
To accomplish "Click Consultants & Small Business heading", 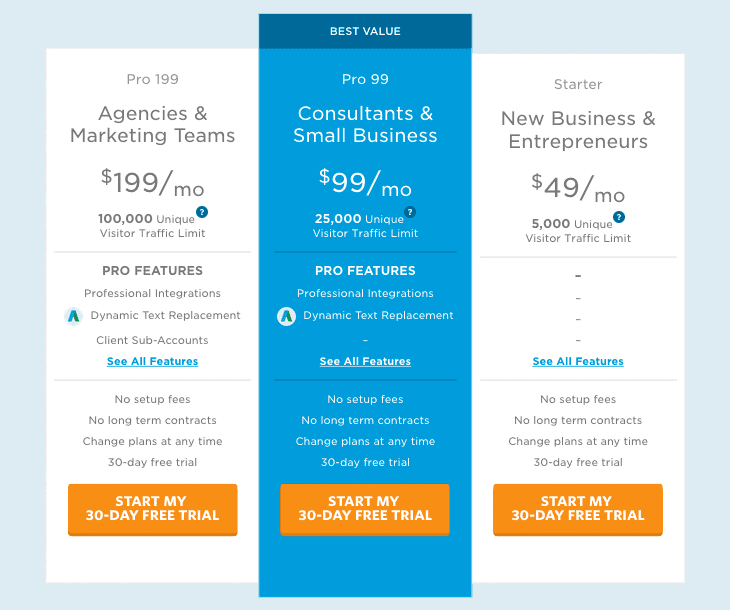I will (365, 125).
